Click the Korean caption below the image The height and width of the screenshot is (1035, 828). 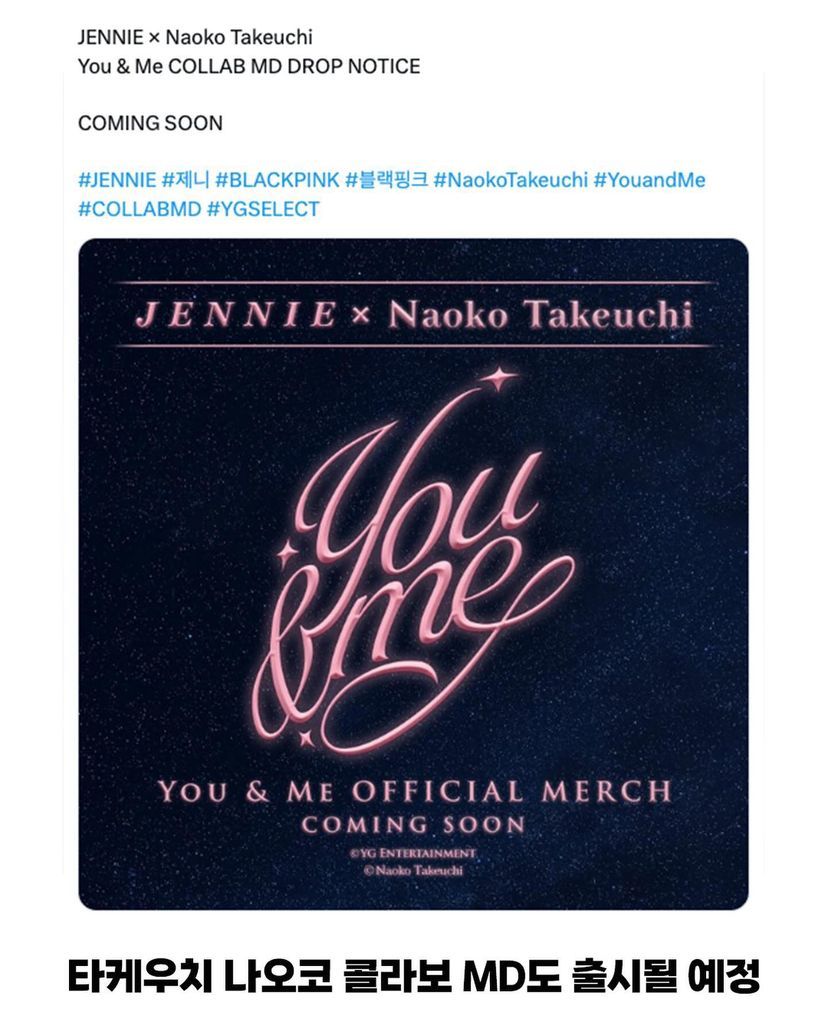pyautogui.click(x=414, y=976)
